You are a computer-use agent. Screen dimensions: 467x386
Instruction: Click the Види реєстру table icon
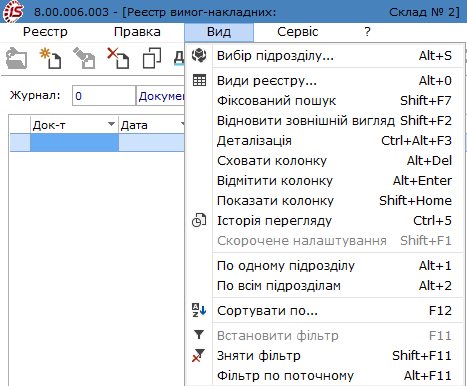point(199,80)
